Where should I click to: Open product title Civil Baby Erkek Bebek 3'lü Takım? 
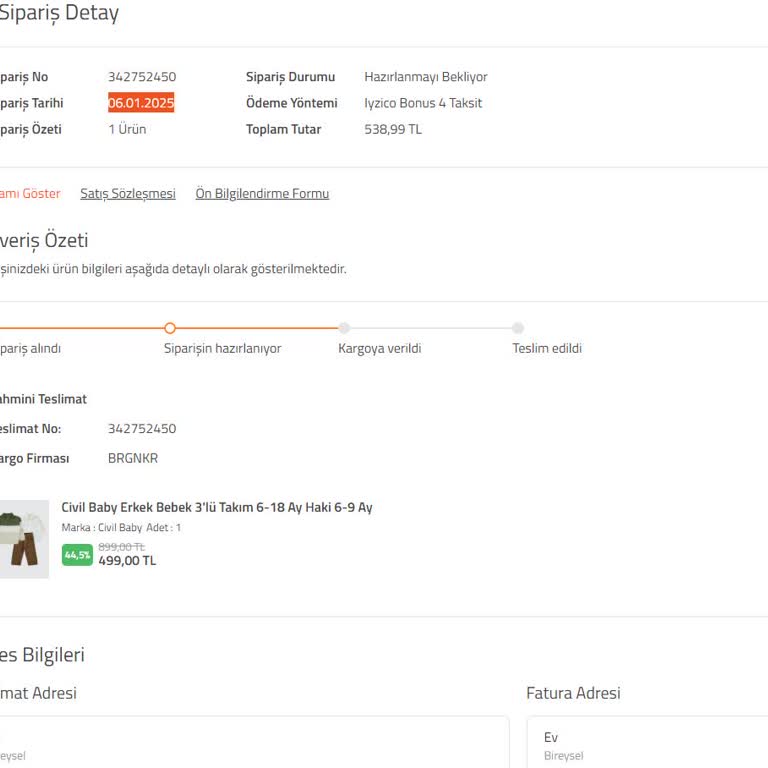[x=216, y=507]
